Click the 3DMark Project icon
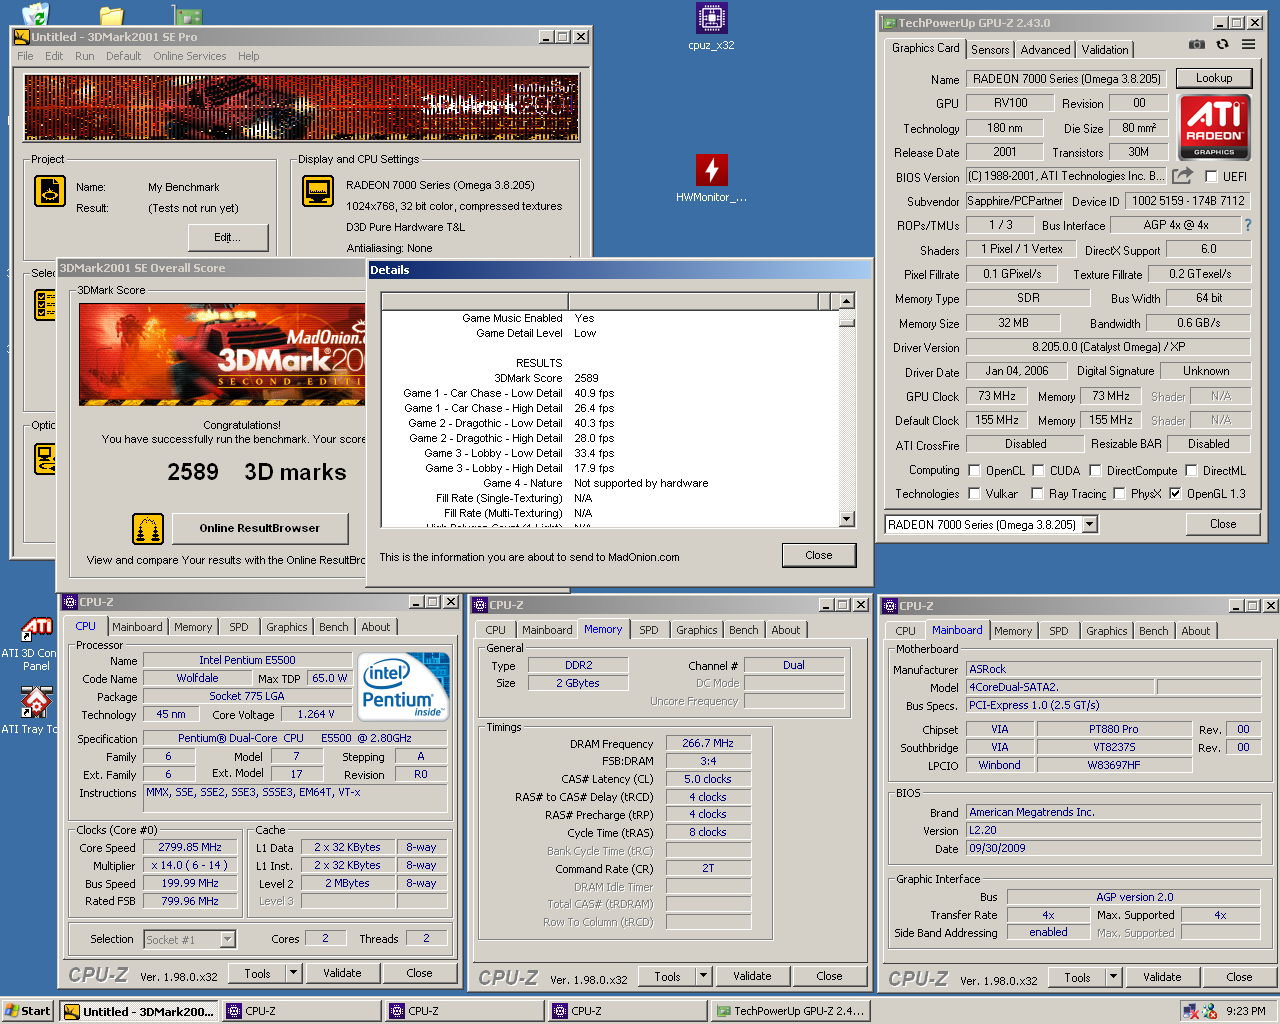Image resolution: width=1280 pixels, height=1024 pixels. (49, 190)
